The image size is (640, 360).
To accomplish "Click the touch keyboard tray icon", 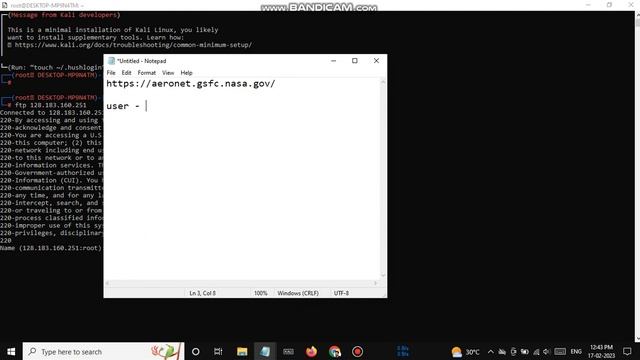I will pos(560,351).
